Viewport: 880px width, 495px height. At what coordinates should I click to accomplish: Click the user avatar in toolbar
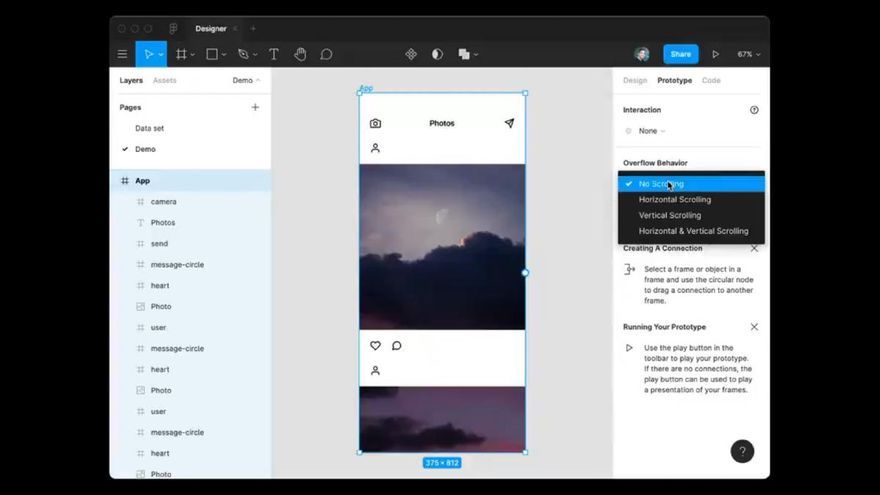click(x=641, y=54)
